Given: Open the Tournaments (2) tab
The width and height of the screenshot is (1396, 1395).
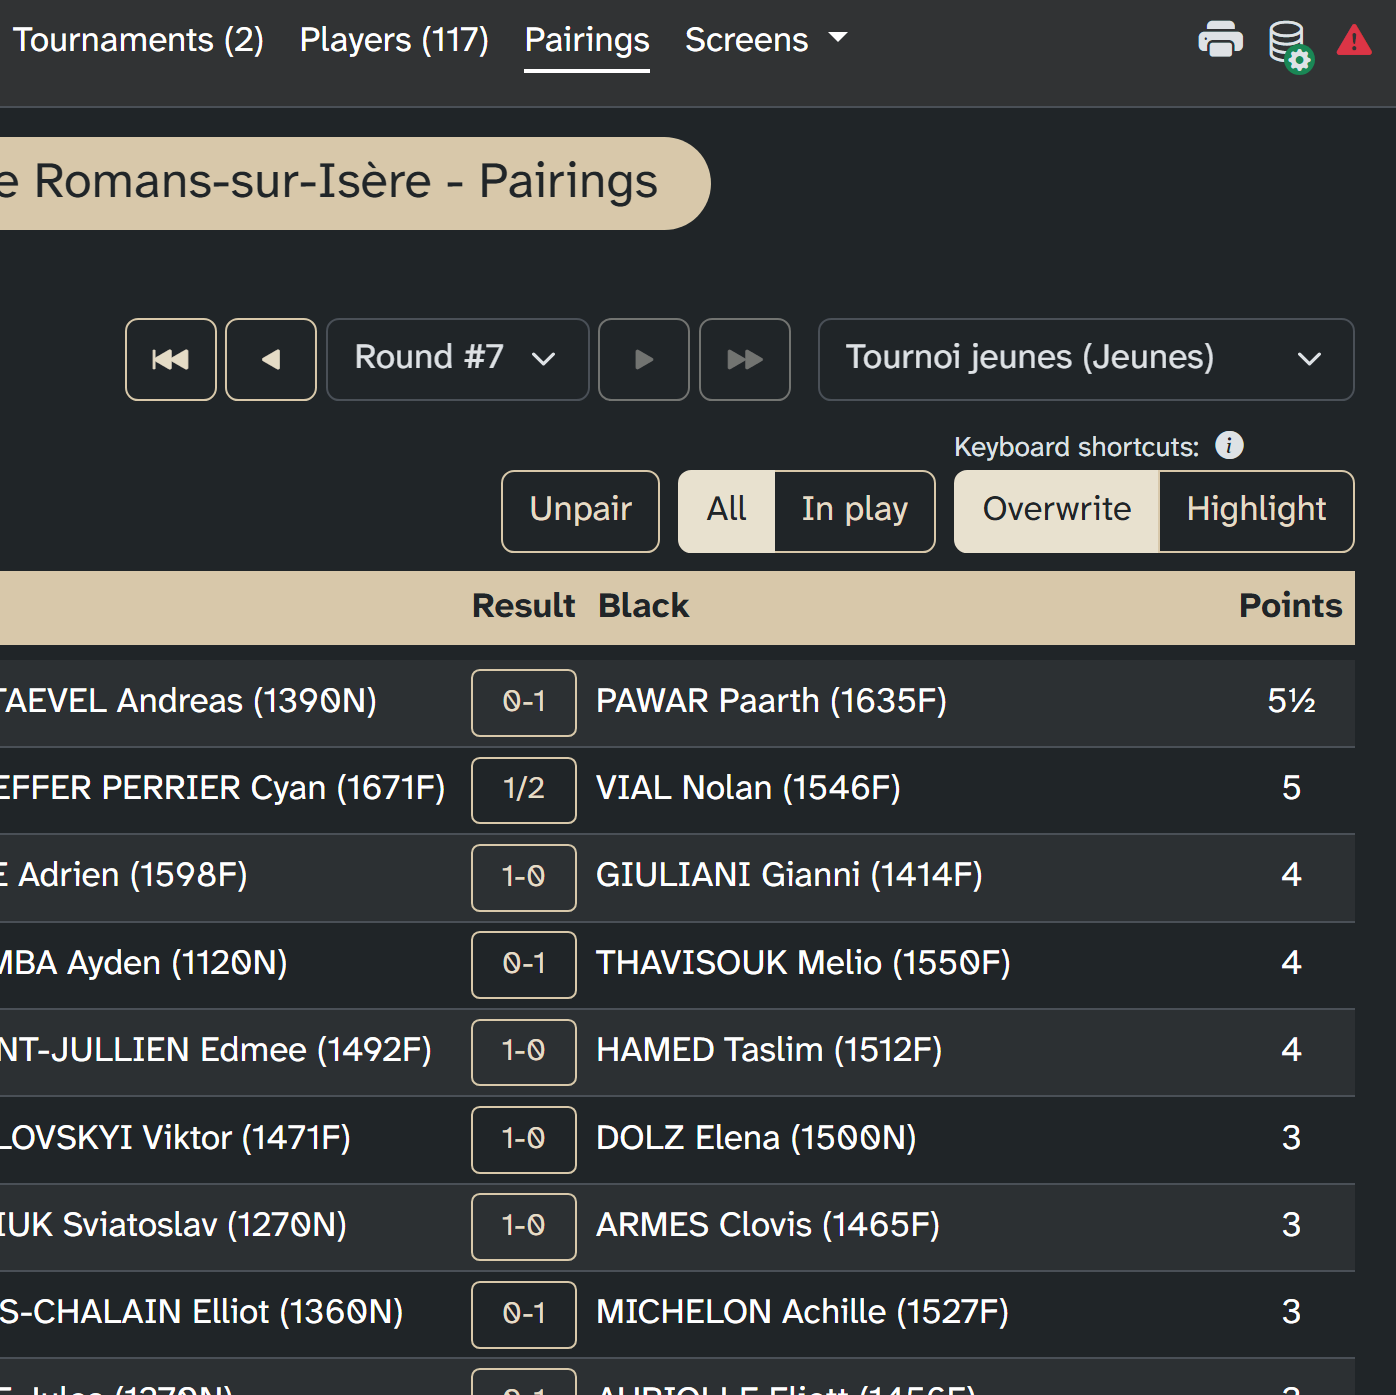Looking at the screenshot, I should 138,40.
